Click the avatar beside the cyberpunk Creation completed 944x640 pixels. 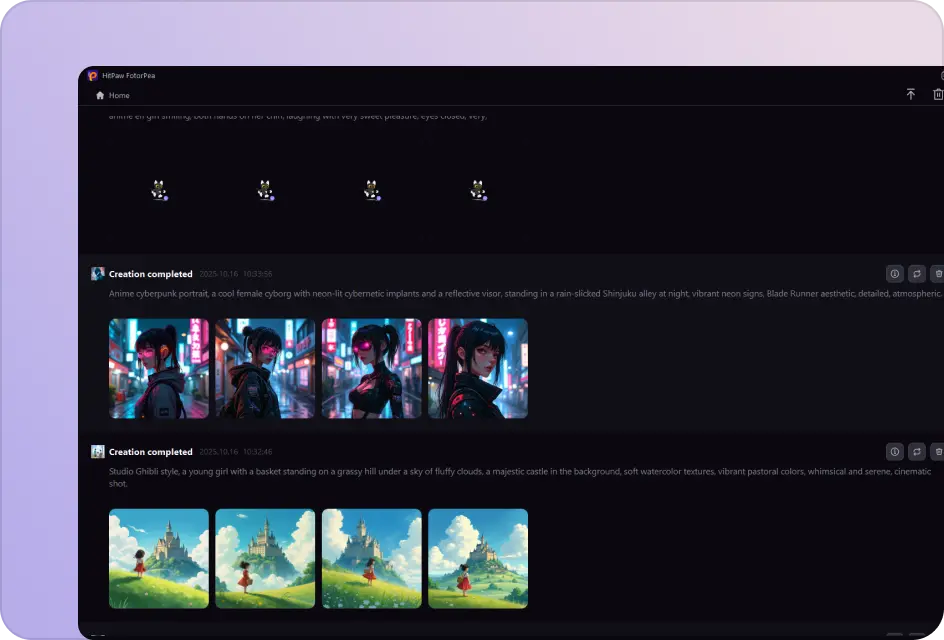pyautogui.click(x=97, y=273)
